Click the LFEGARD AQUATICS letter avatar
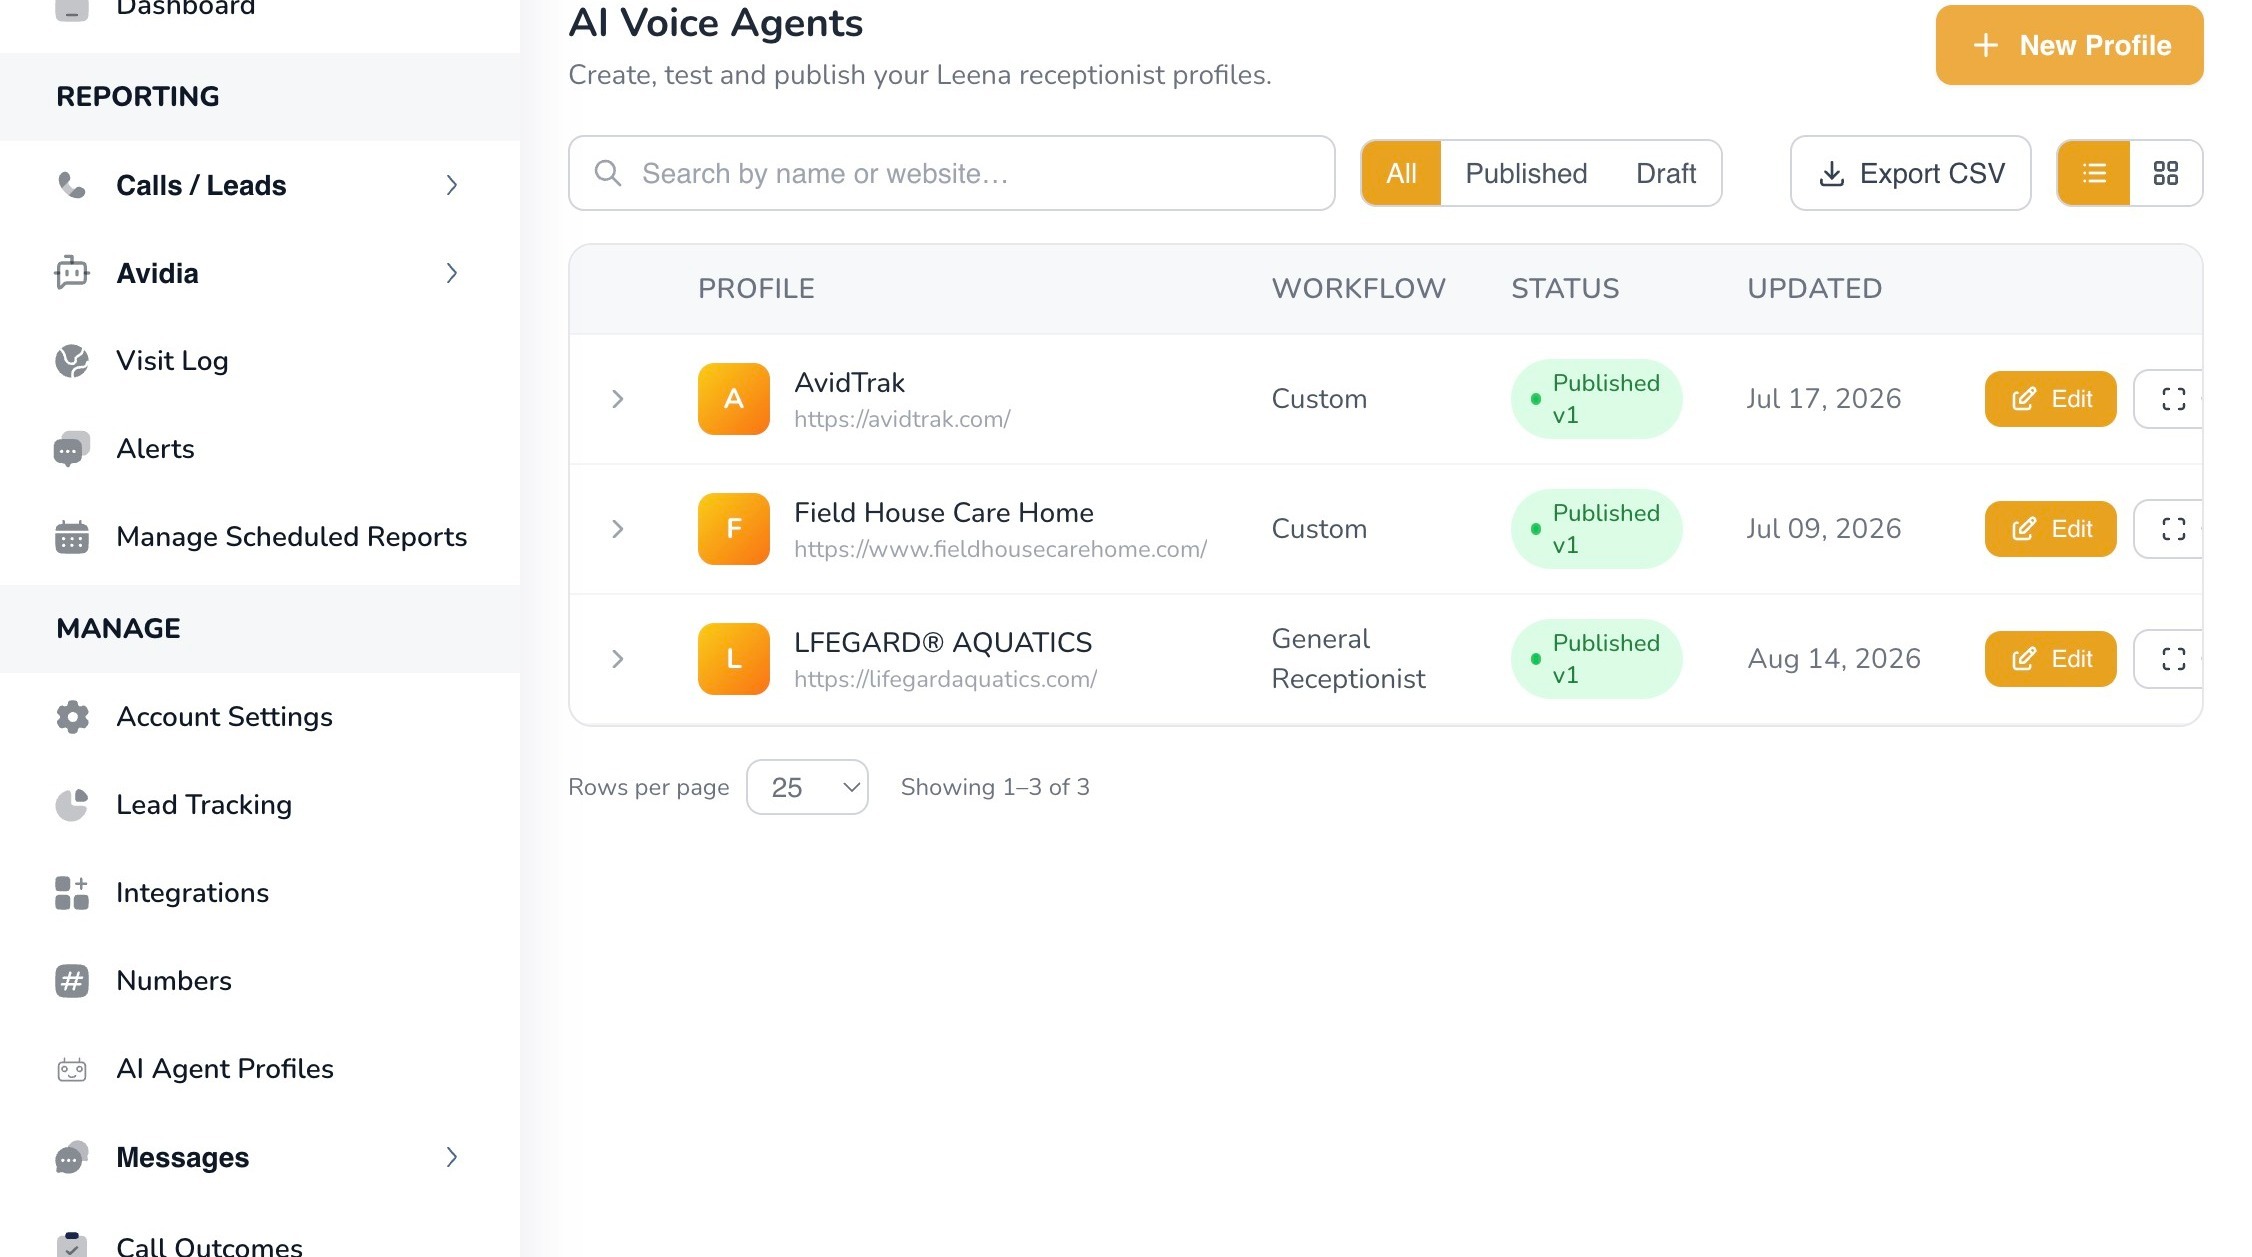The height and width of the screenshot is (1257, 2252). click(x=734, y=659)
